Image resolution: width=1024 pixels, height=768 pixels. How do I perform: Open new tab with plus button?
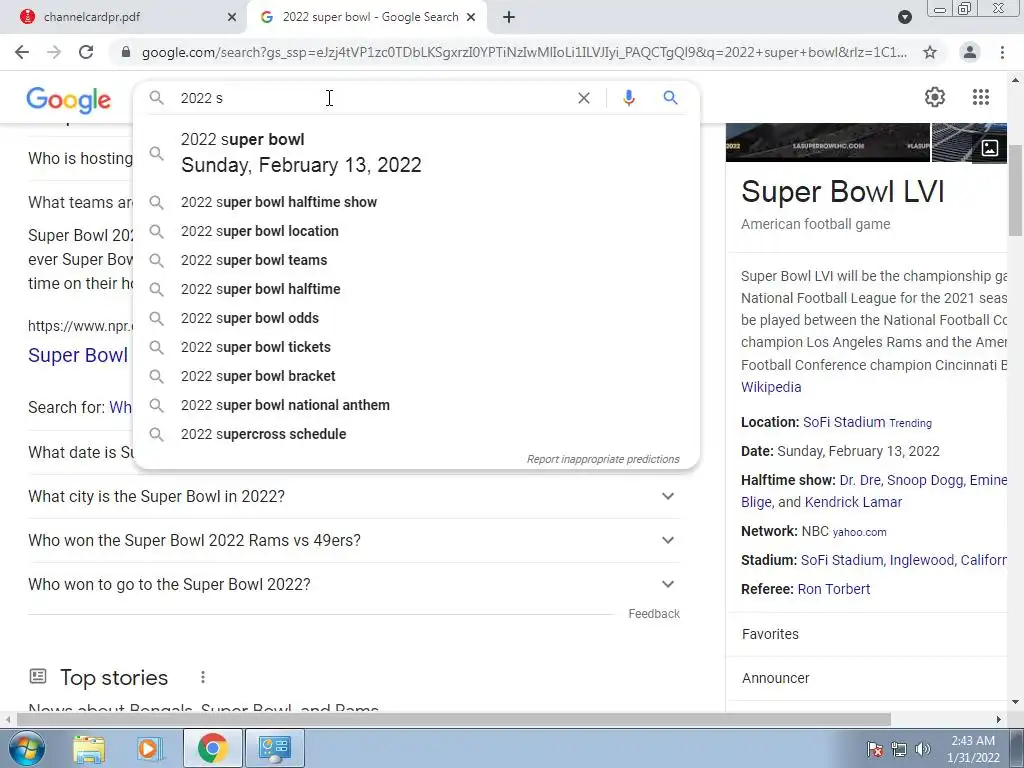coord(509,17)
